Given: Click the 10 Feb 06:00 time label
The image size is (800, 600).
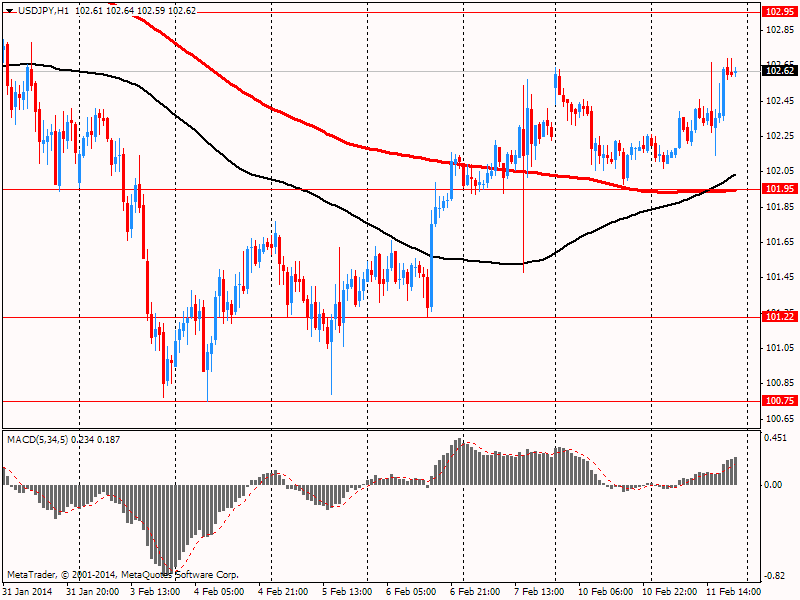Looking at the screenshot, I should point(605,591).
